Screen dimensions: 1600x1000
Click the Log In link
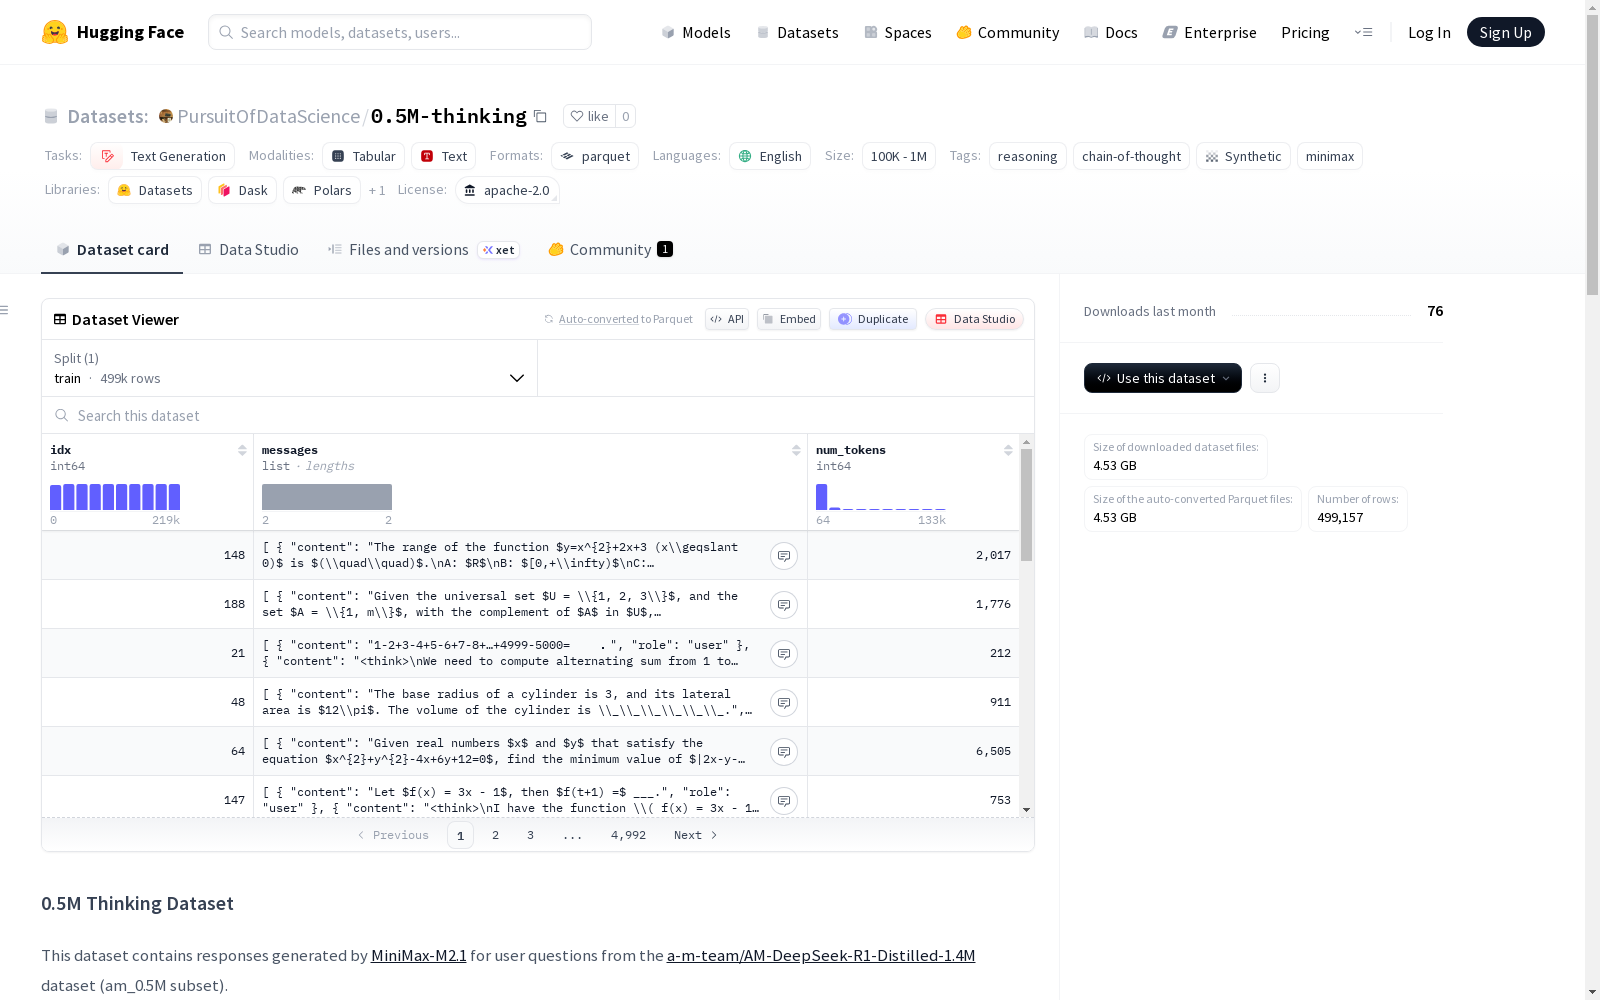click(1429, 32)
